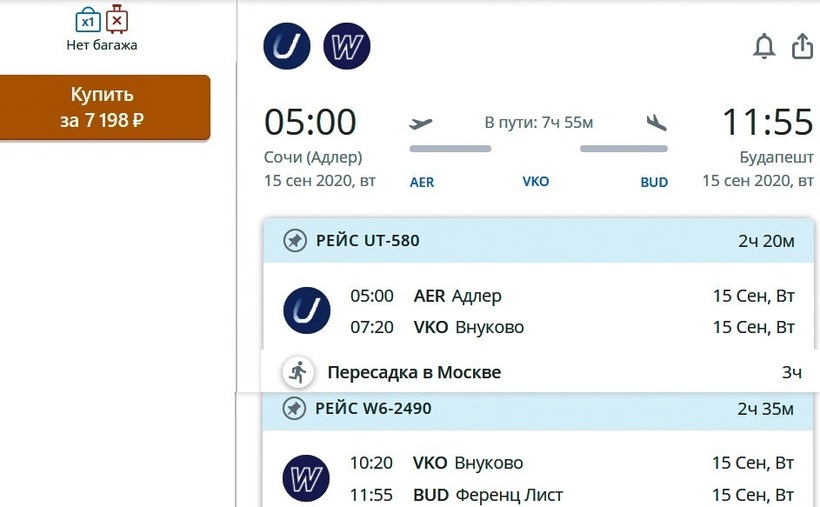Click the departing plane icon
820x507 pixels.
pos(422,123)
